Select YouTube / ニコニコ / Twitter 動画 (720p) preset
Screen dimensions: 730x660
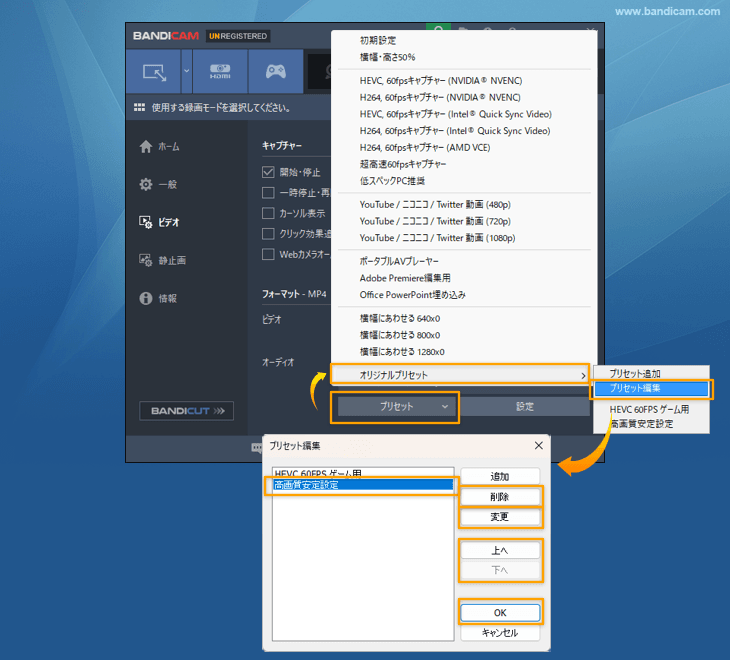tap(435, 221)
